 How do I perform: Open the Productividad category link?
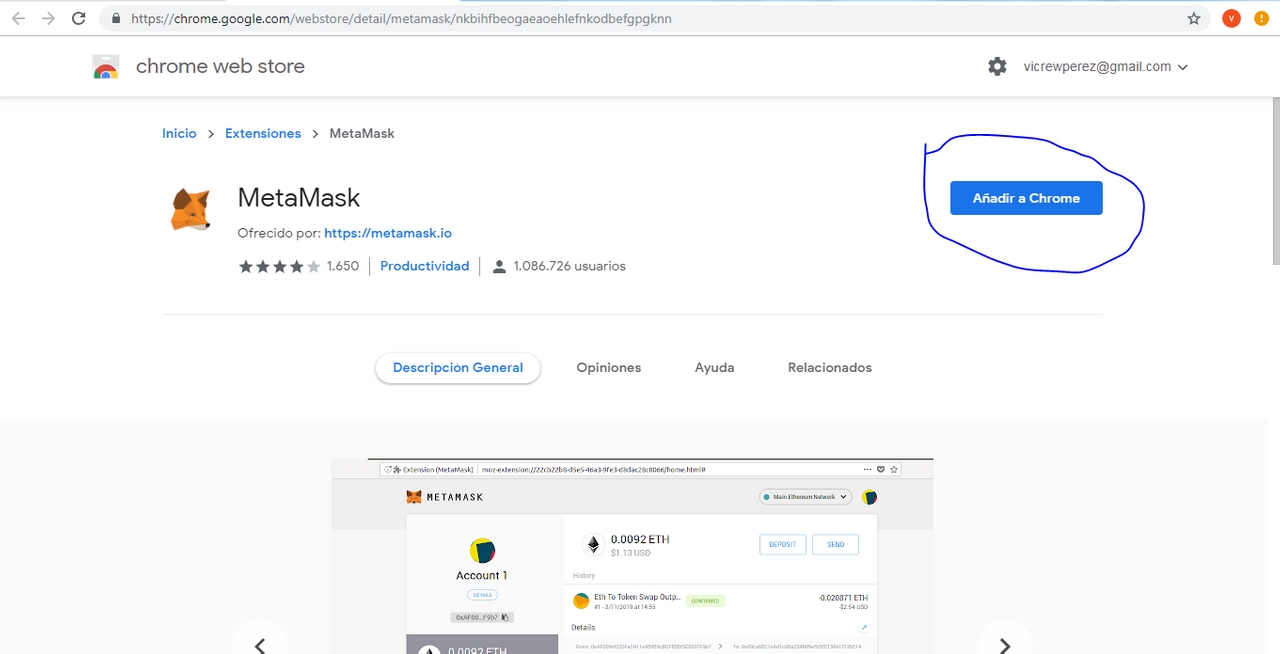coord(425,266)
